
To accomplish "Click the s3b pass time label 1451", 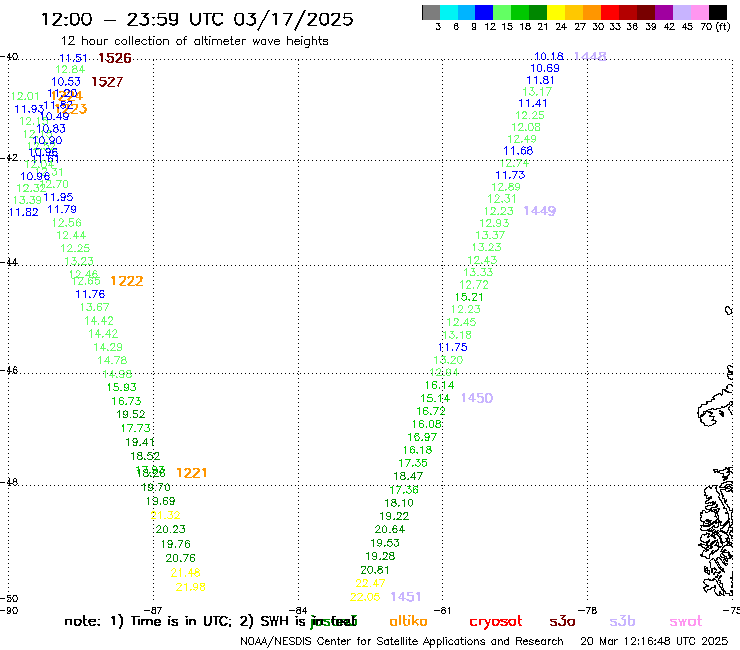I will click(406, 597).
